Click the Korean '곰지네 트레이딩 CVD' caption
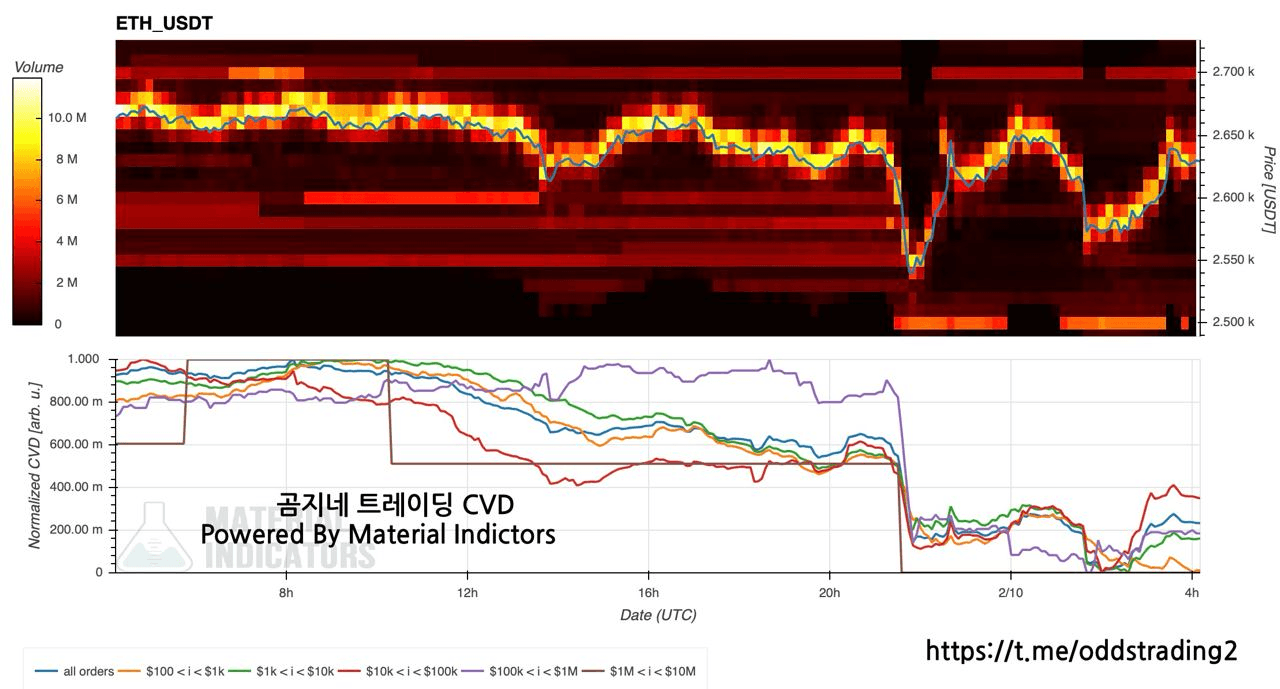The image size is (1280, 689). click(395, 503)
